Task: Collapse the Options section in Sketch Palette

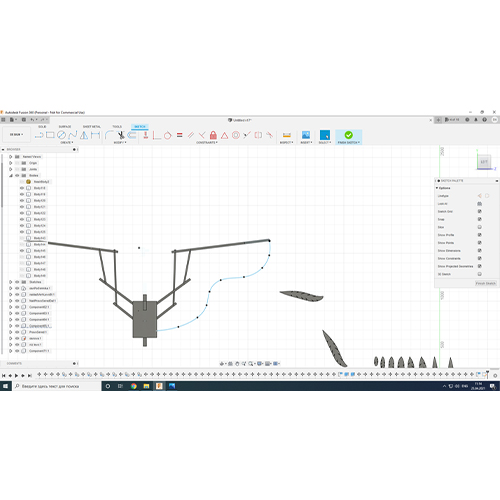Action: (437, 188)
